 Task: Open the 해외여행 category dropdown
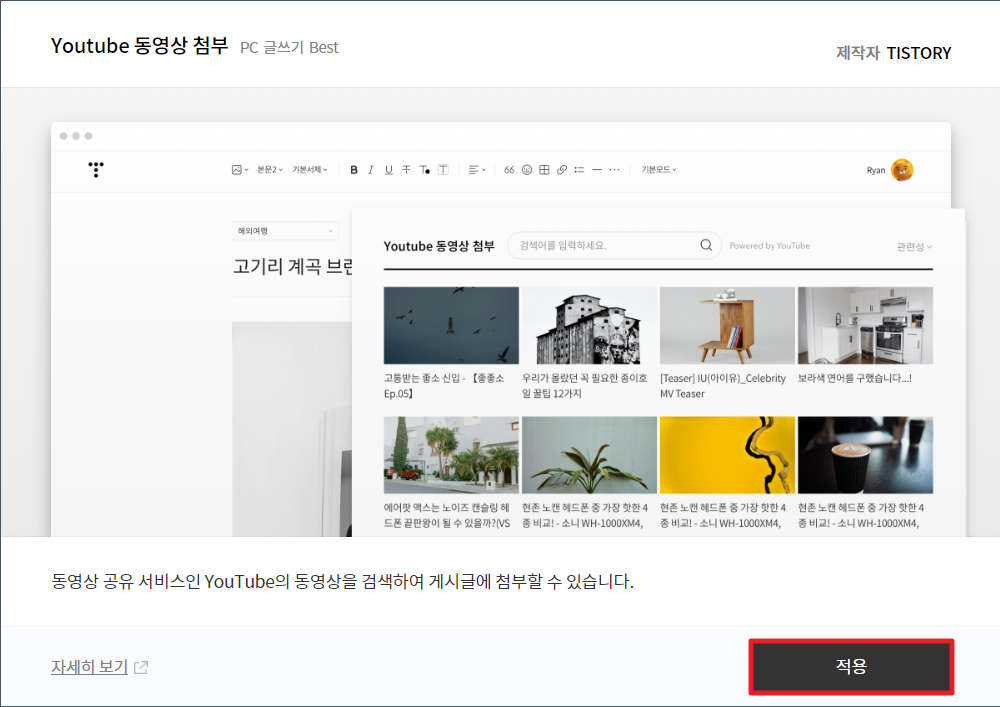(285, 231)
